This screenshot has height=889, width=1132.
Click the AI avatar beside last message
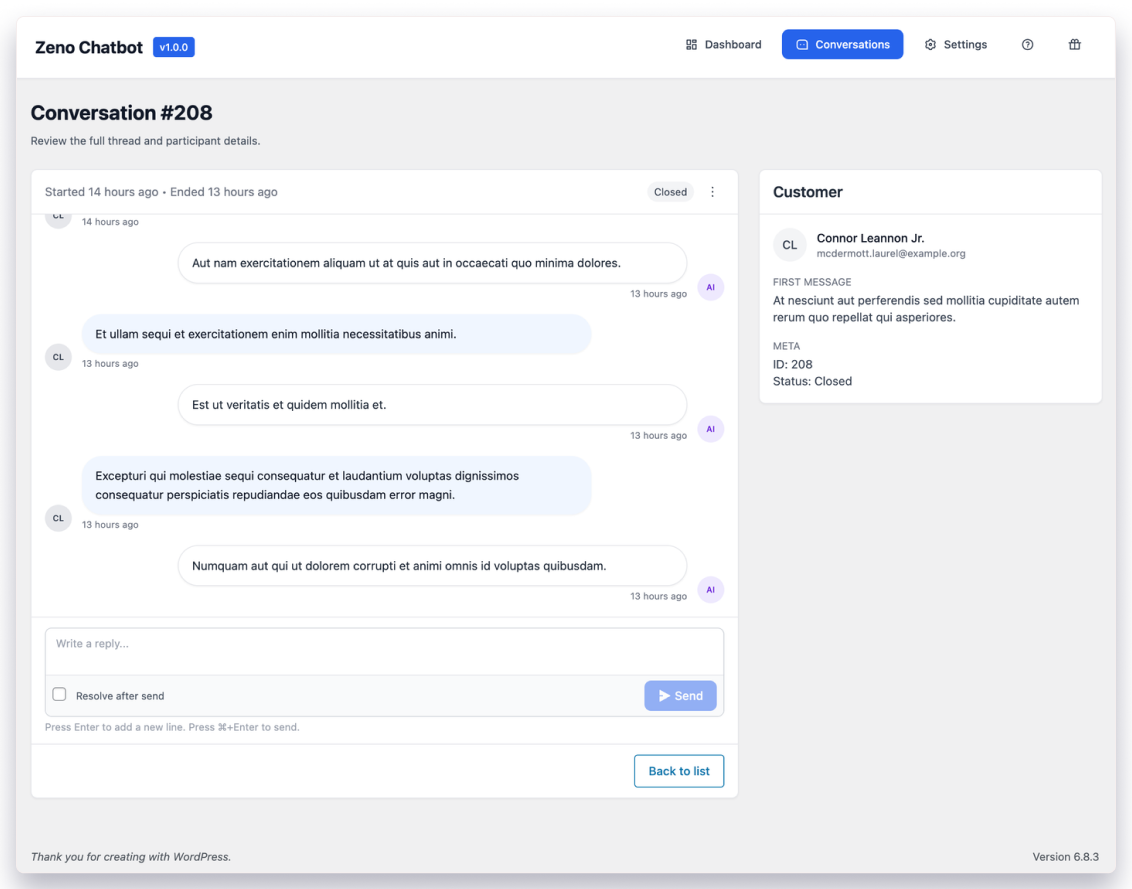(710, 590)
